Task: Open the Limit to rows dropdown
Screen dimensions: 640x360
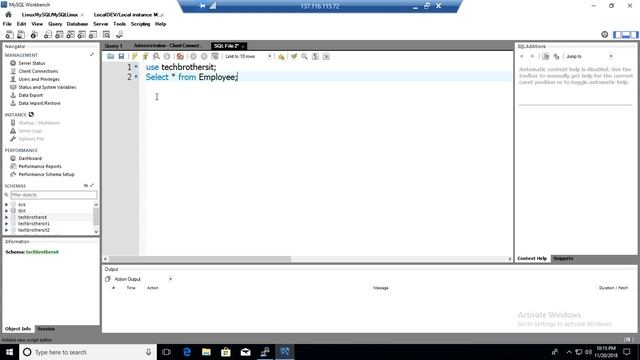Action: tap(248, 56)
